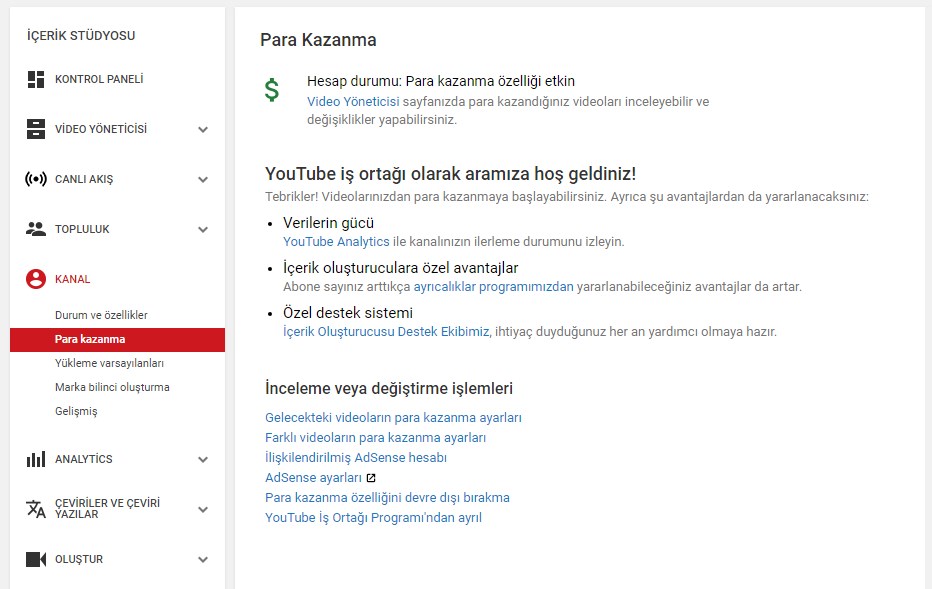The image size is (932, 589).
Task: Open the YouTube Analytics link
Action: 336,242
